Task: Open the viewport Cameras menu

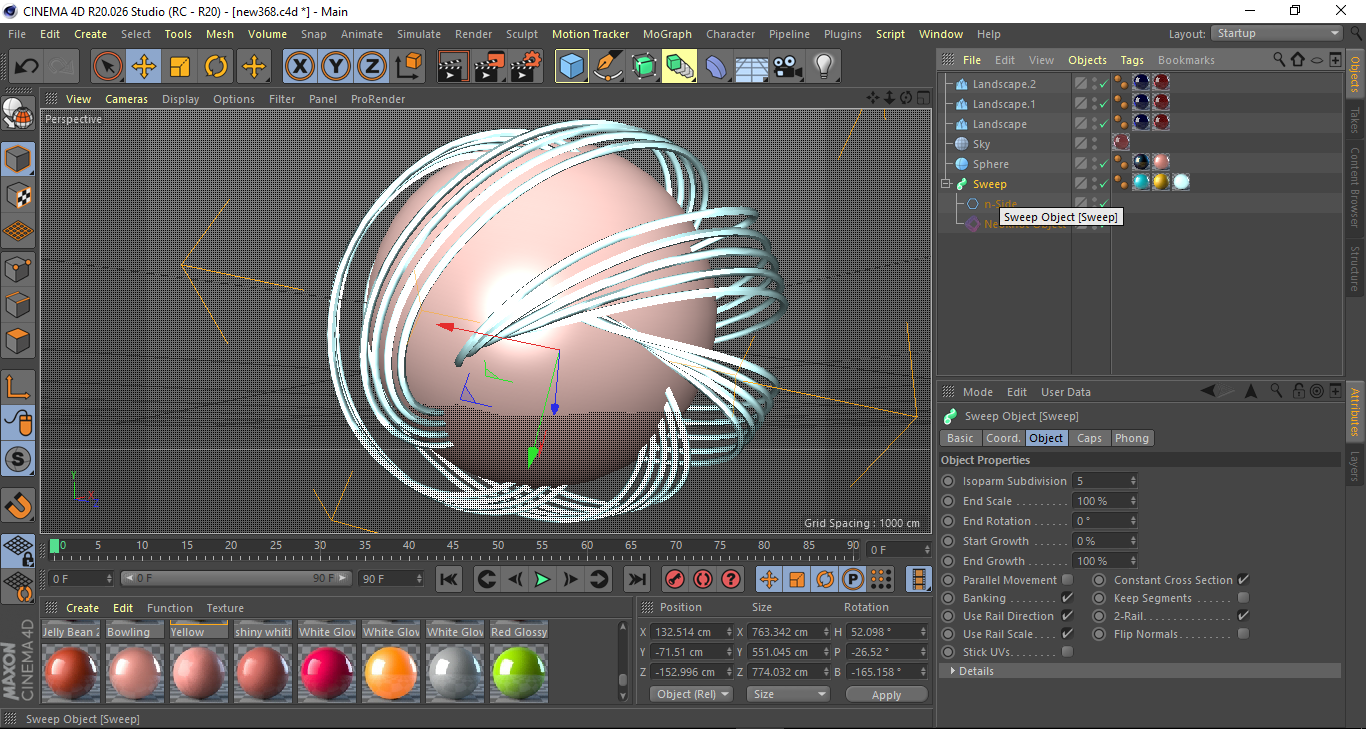Action: 126,99
